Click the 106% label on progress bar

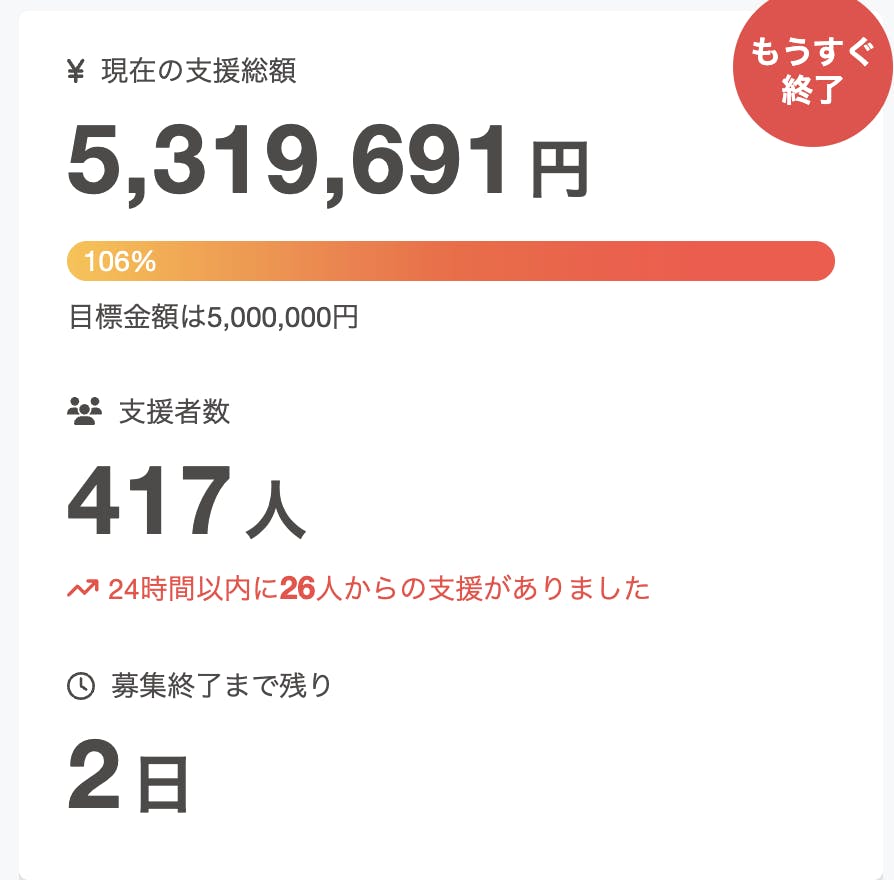(x=120, y=262)
